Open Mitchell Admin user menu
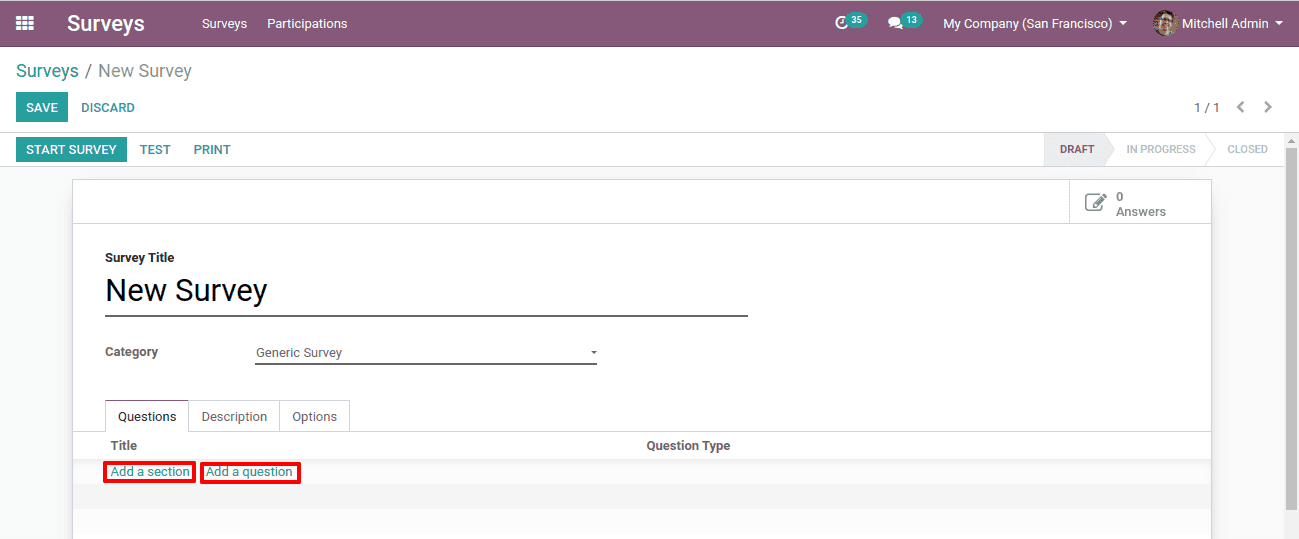 click(x=1218, y=23)
